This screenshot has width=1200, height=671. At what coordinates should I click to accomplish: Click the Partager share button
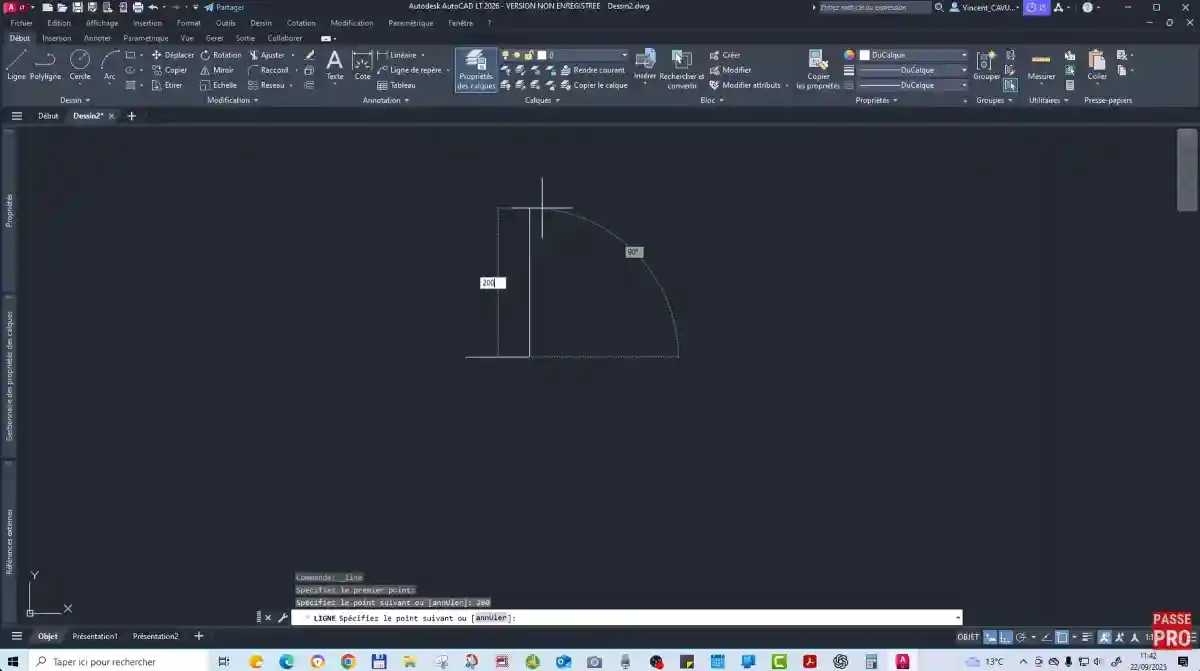[224, 7]
